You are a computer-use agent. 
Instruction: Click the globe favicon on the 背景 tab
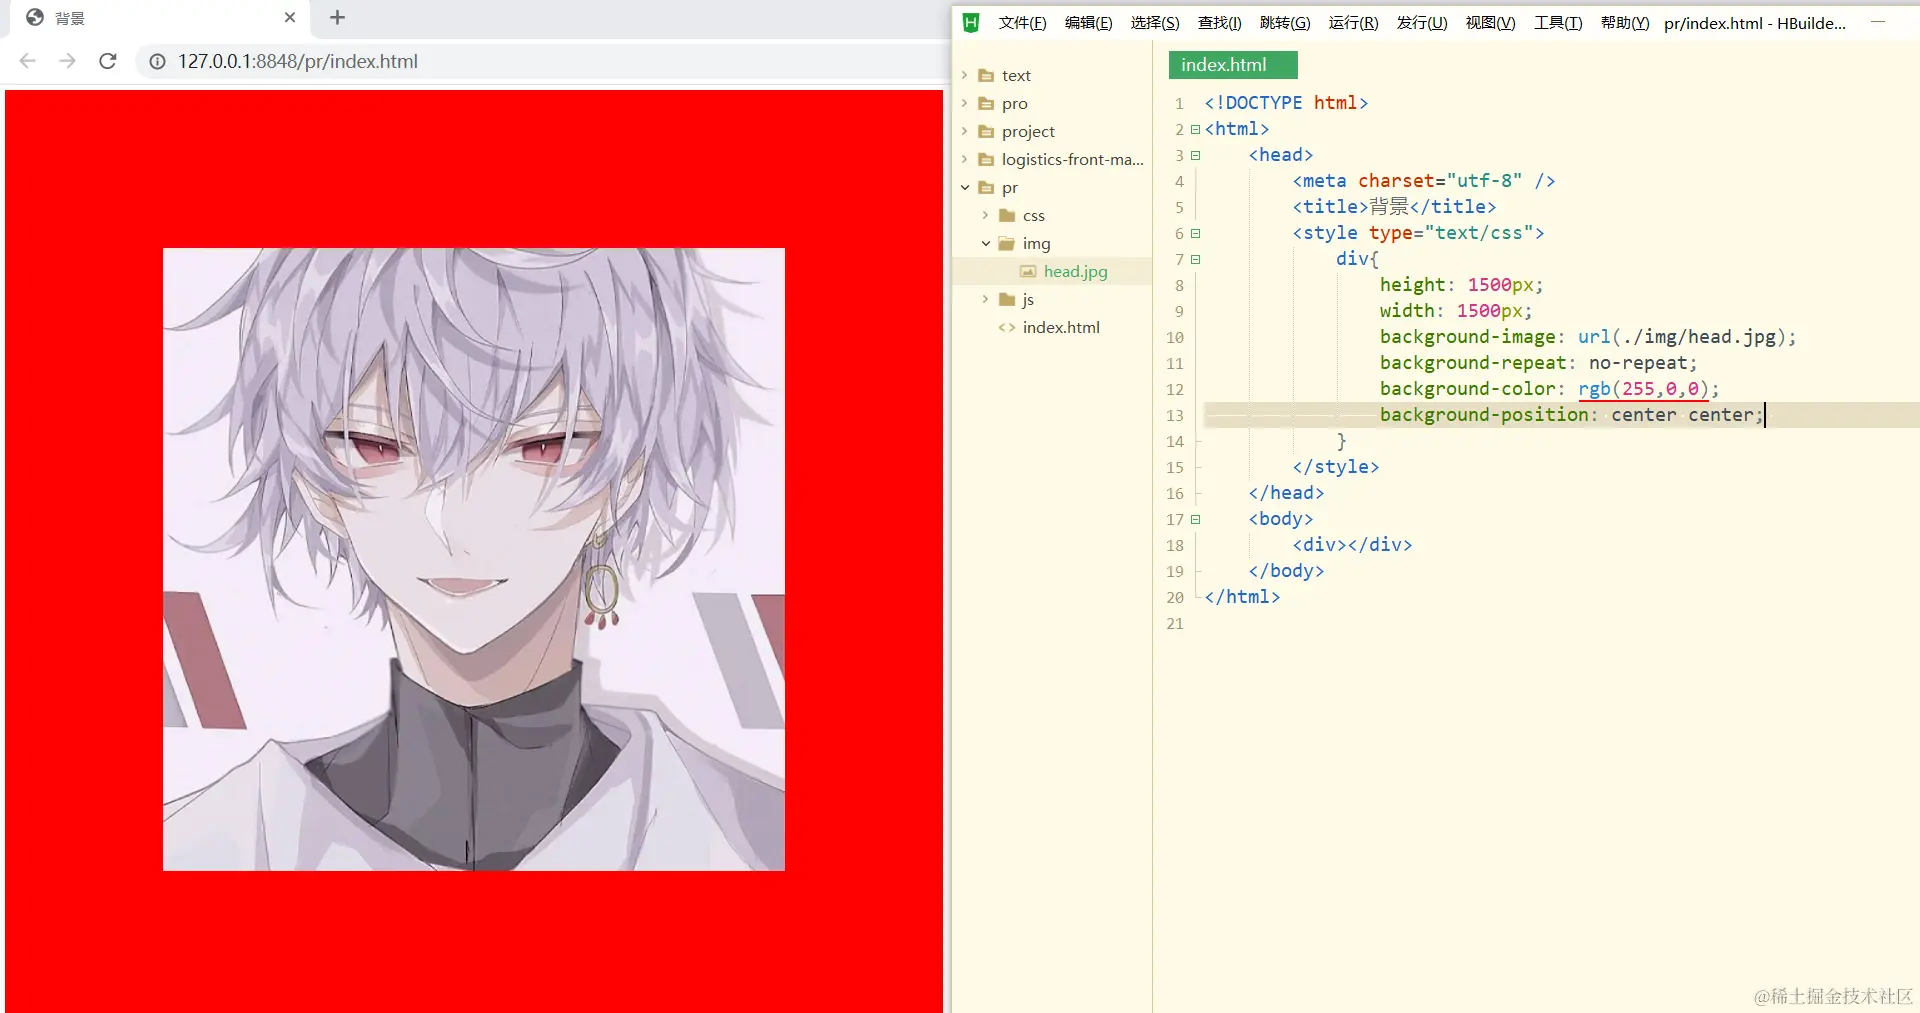coord(35,17)
